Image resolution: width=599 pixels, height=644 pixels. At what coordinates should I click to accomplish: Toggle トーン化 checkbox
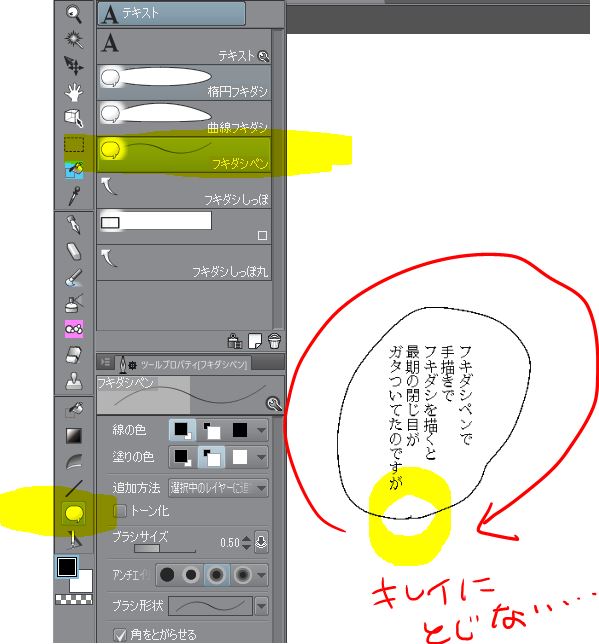click(x=120, y=511)
